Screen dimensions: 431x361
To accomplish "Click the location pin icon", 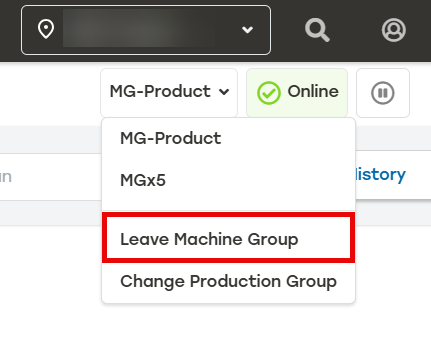I will pyautogui.click(x=46, y=29).
